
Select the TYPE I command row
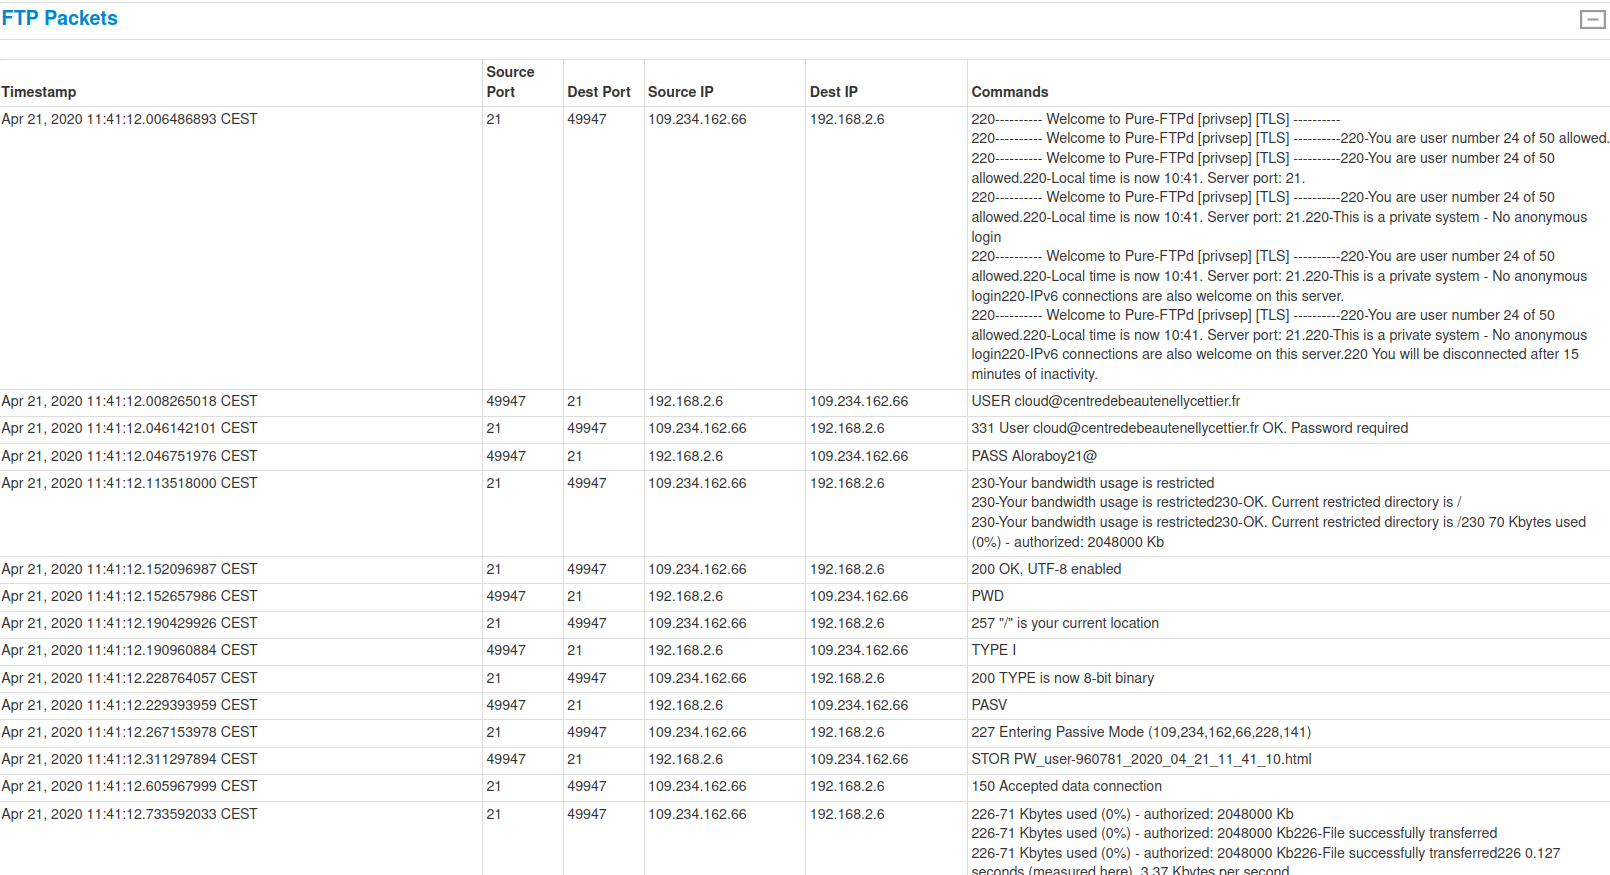pos(993,650)
